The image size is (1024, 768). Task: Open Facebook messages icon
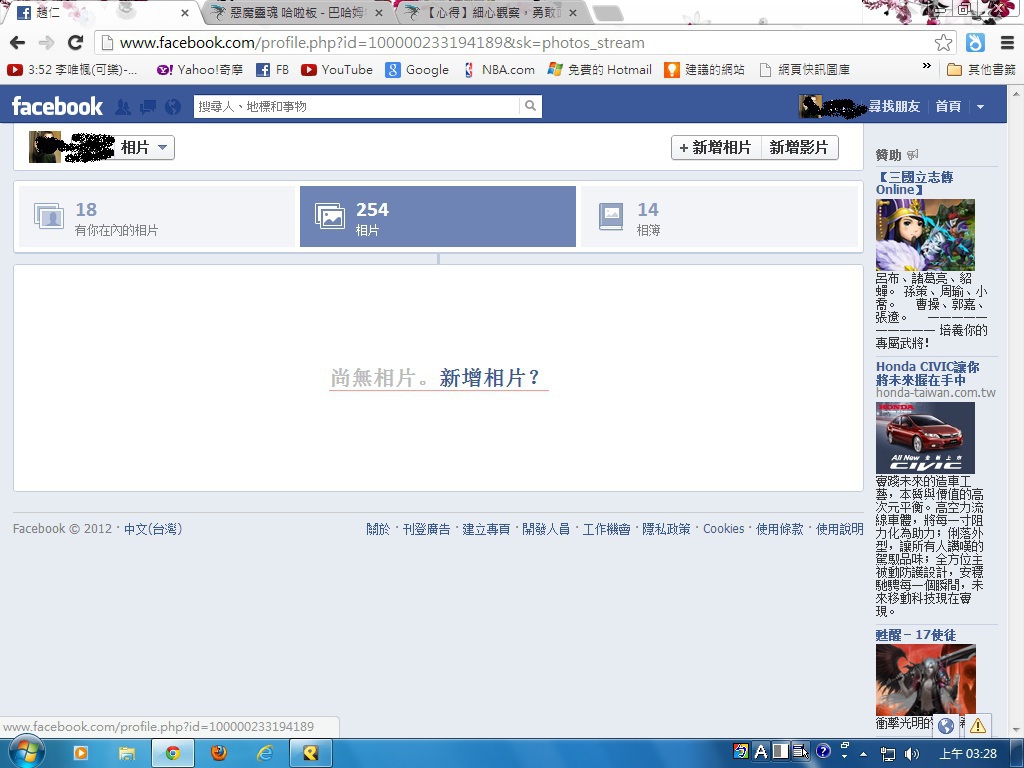point(148,107)
